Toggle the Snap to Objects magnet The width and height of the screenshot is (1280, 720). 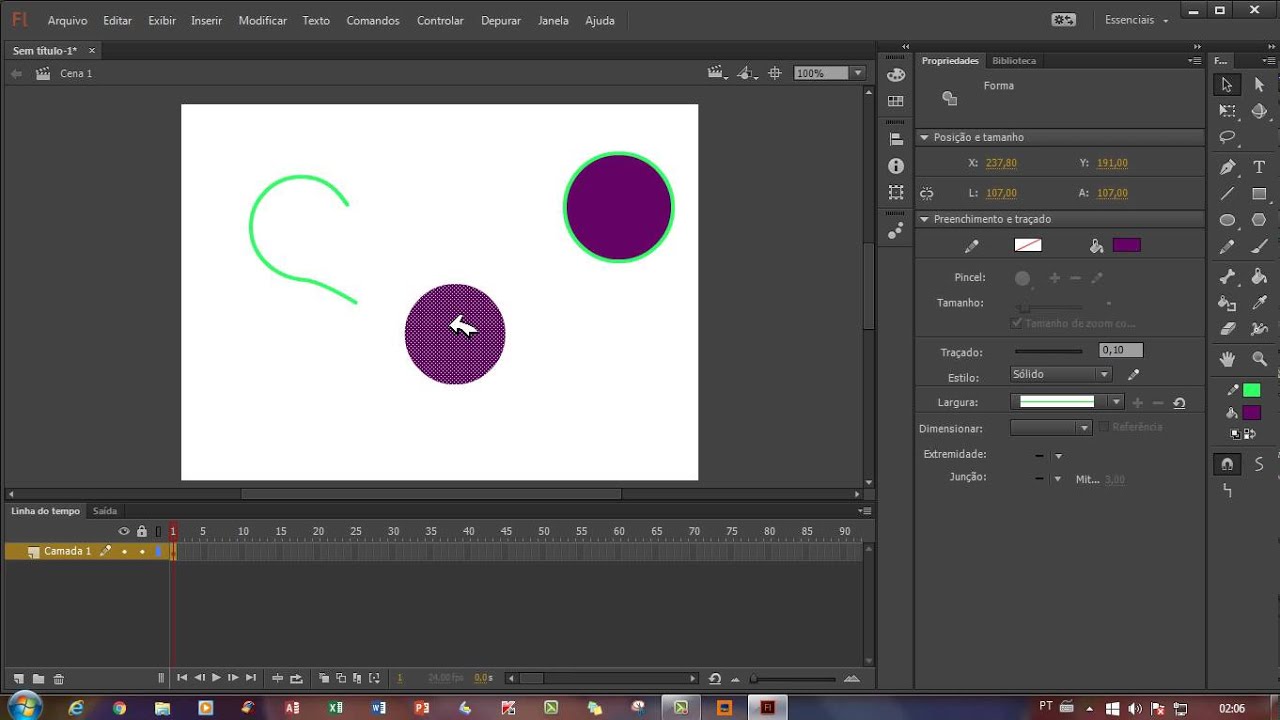pos(1227,464)
